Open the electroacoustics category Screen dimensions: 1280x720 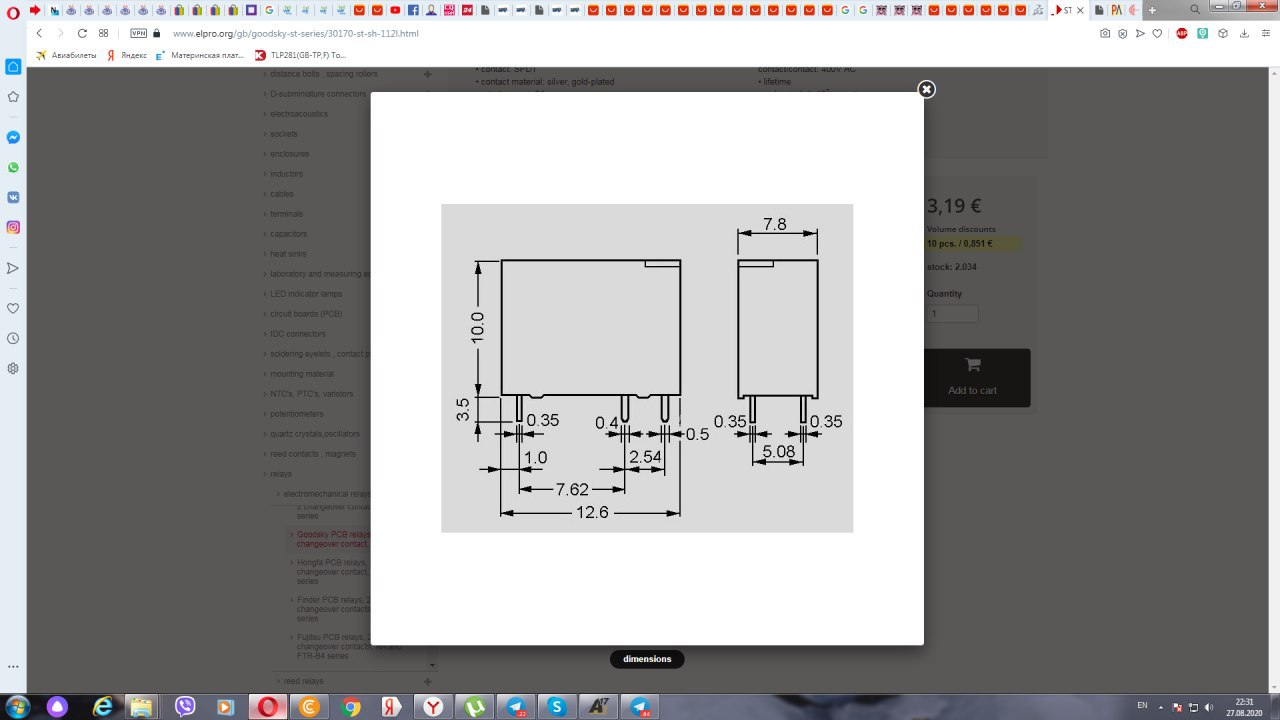coord(299,114)
